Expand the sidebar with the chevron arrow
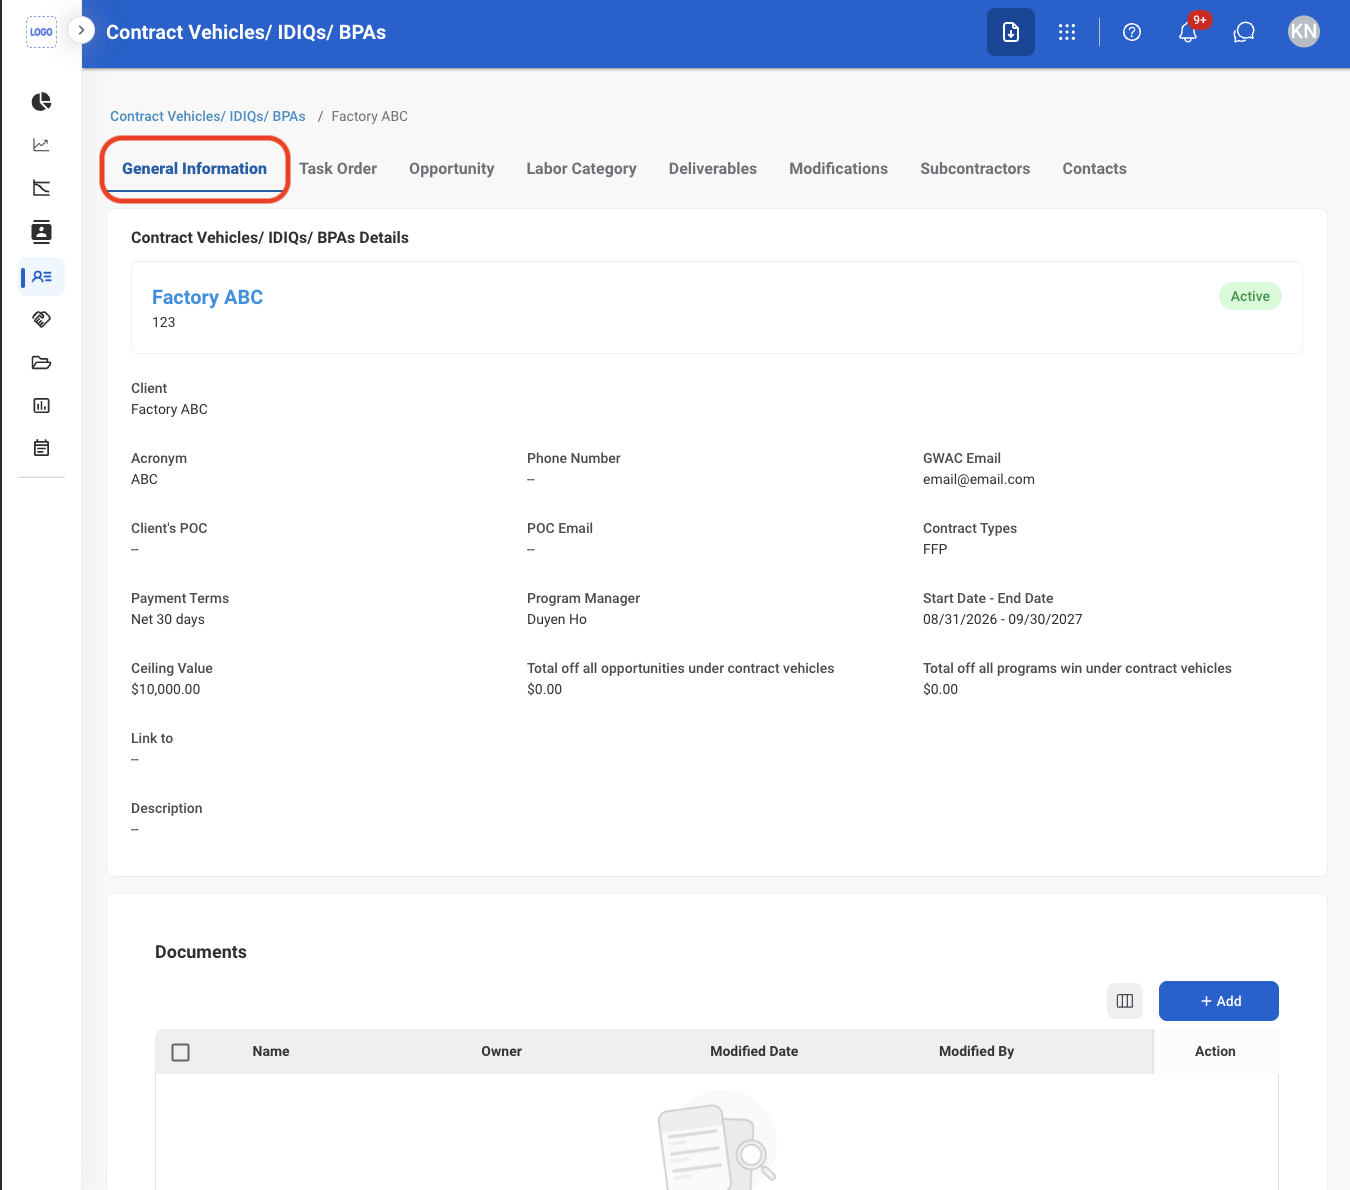The height and width of the screenshot is (1190, 1350). (x=81, y=30)
